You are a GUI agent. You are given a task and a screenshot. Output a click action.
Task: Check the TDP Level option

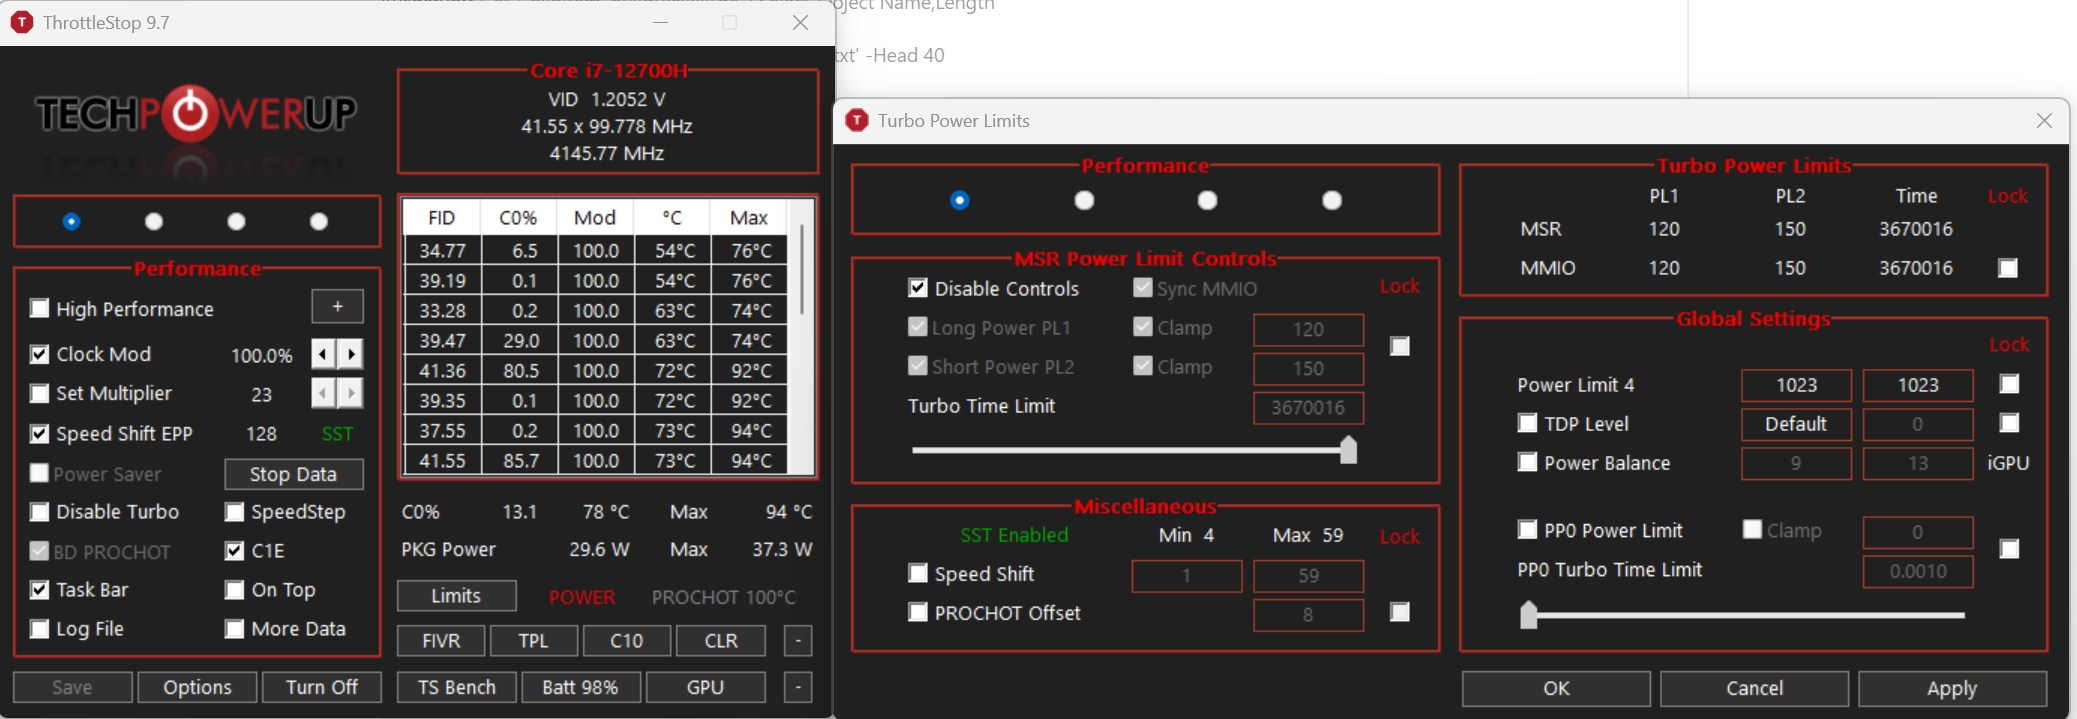1527,423
